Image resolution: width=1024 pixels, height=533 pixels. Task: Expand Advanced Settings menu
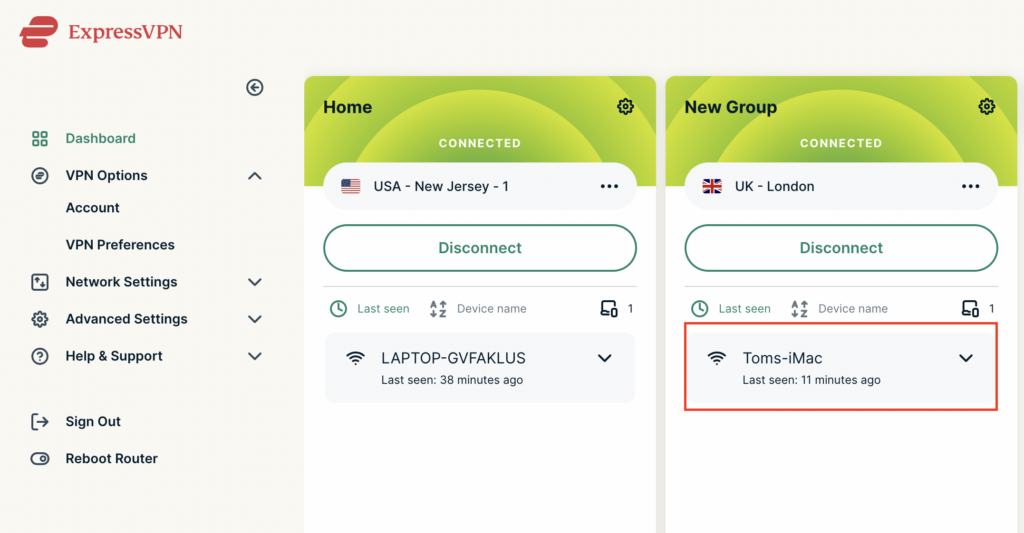[255, 319]
